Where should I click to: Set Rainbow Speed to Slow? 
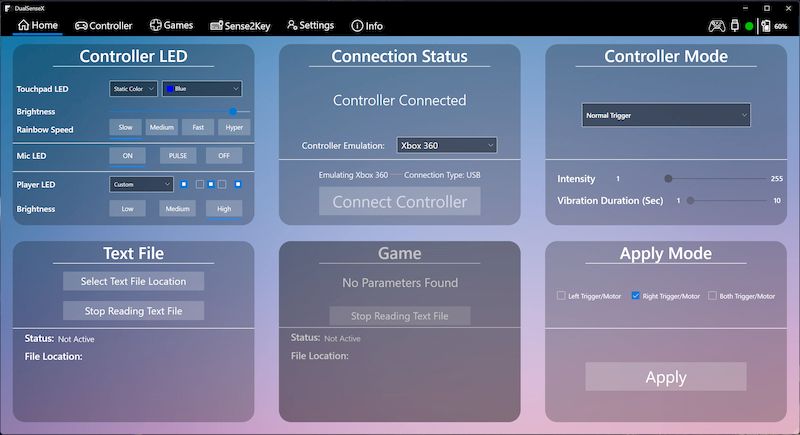[126, 127]
